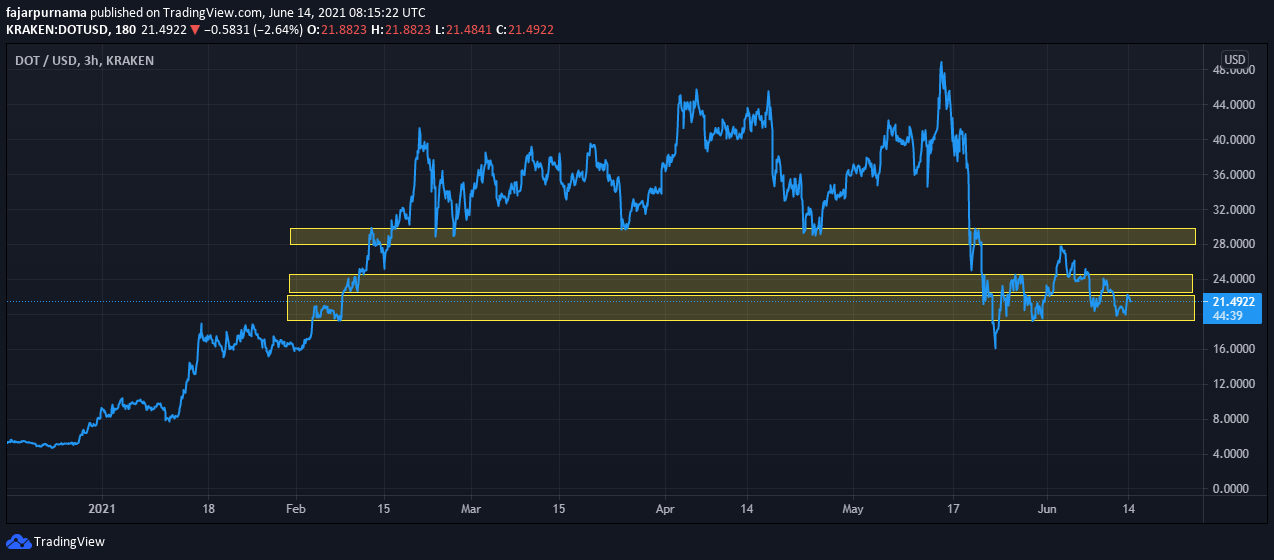The image size is (1274, 560).
Task: Click the red down-triangle price change indicator
Action: pyautogui.click(x=194, y=30)
